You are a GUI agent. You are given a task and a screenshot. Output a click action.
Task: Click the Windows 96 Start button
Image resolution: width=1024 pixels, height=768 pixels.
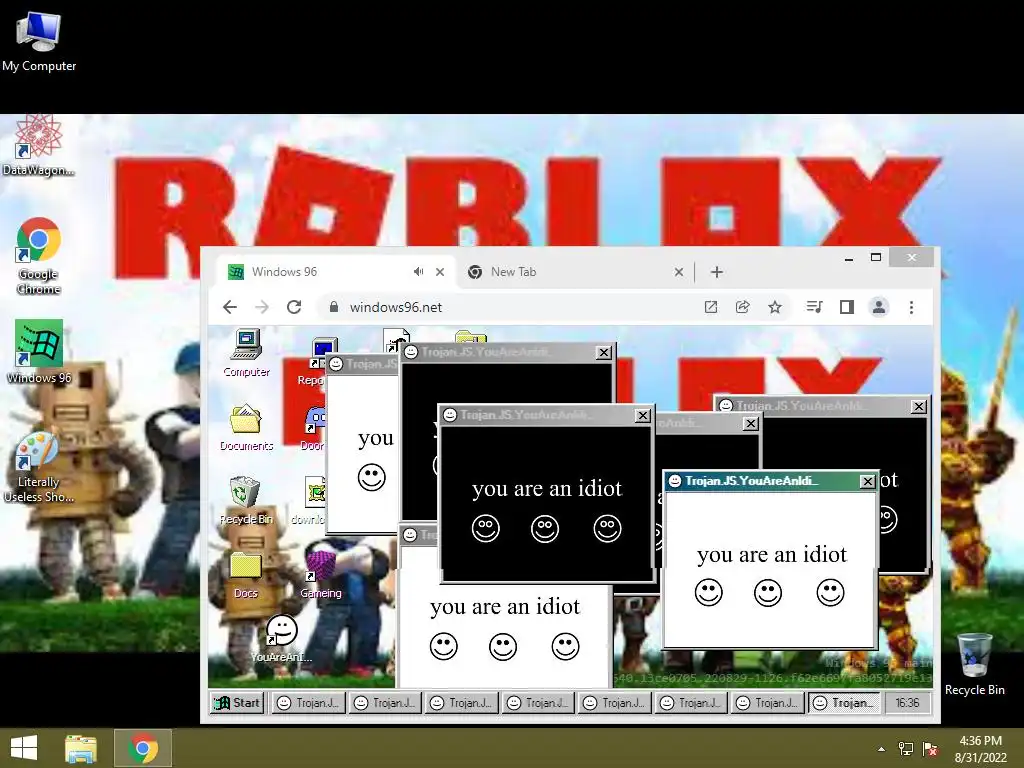pos(237,703)
